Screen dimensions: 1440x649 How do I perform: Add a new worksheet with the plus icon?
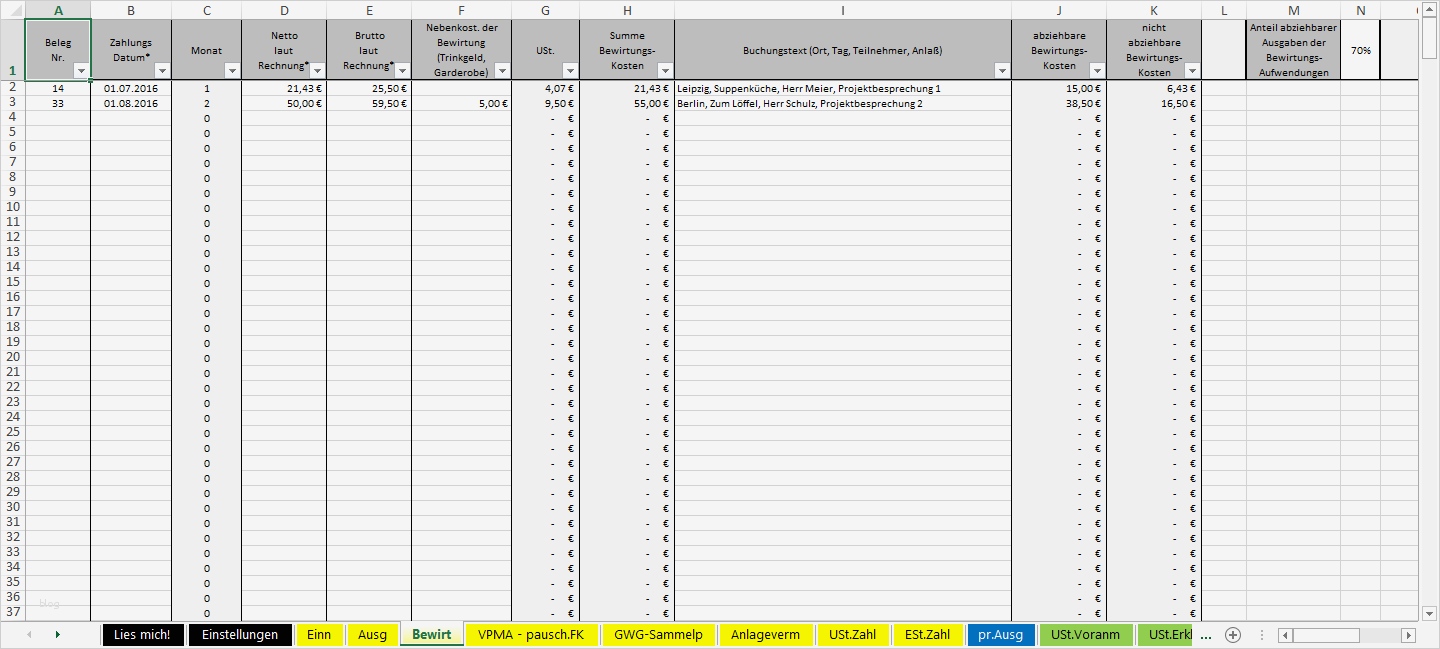click(x=1233, y=634)
